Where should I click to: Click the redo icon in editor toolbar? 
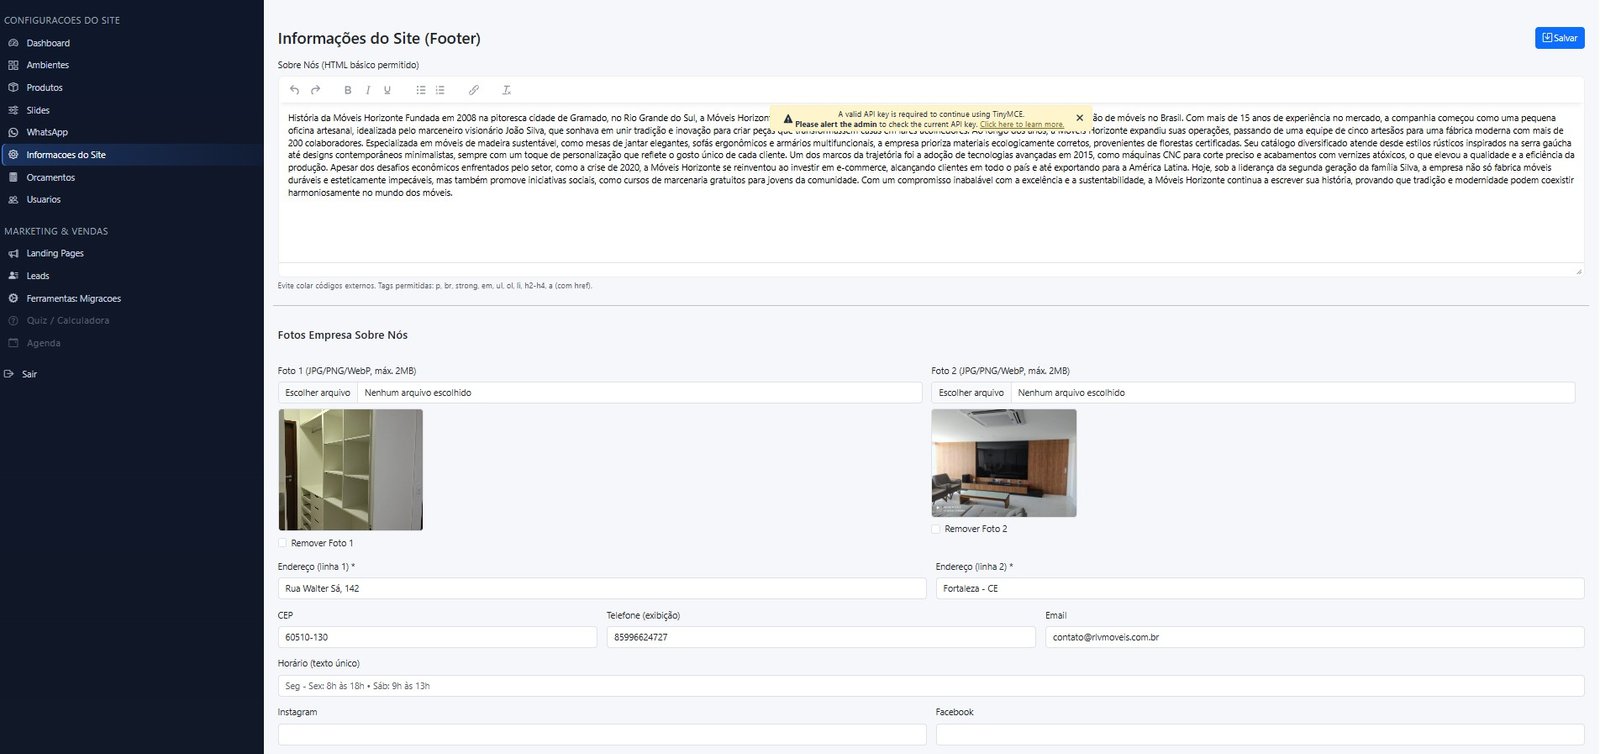coord(315,90)
